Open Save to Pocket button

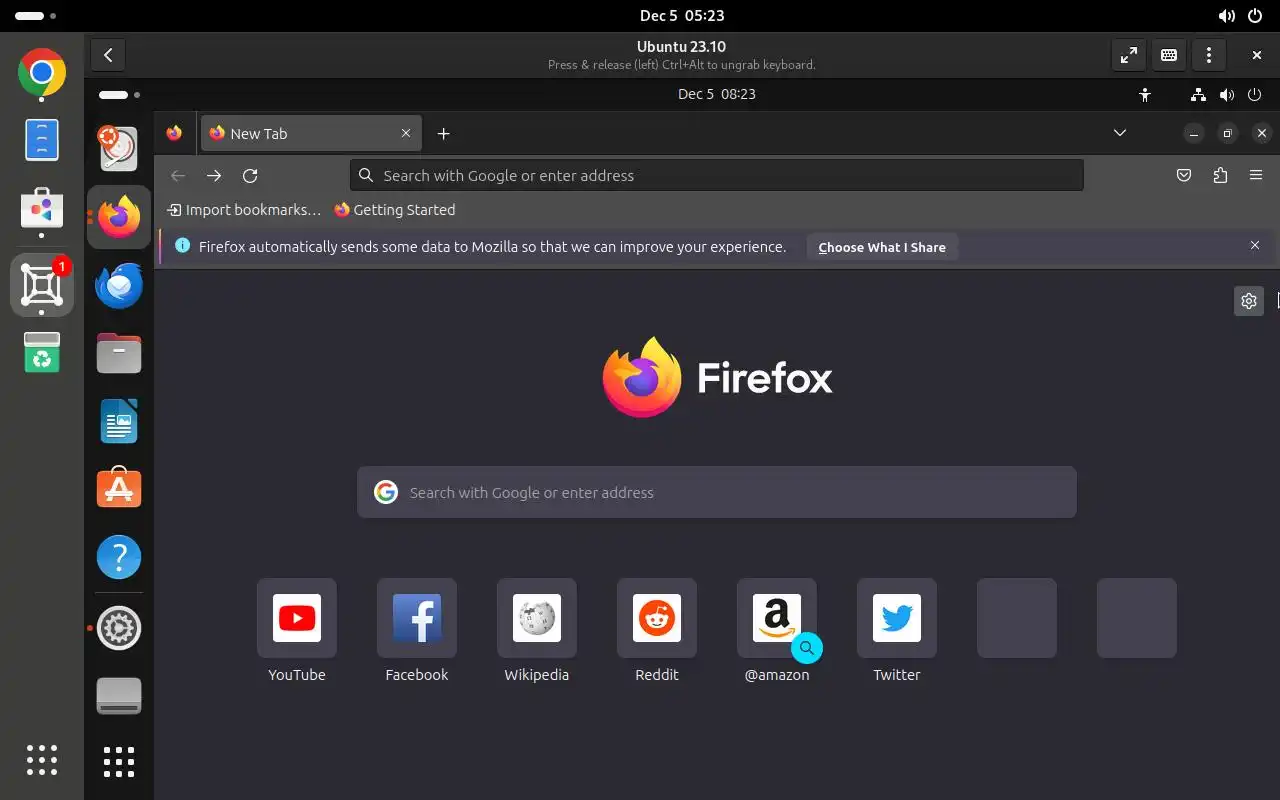(x=1184, y=175)
